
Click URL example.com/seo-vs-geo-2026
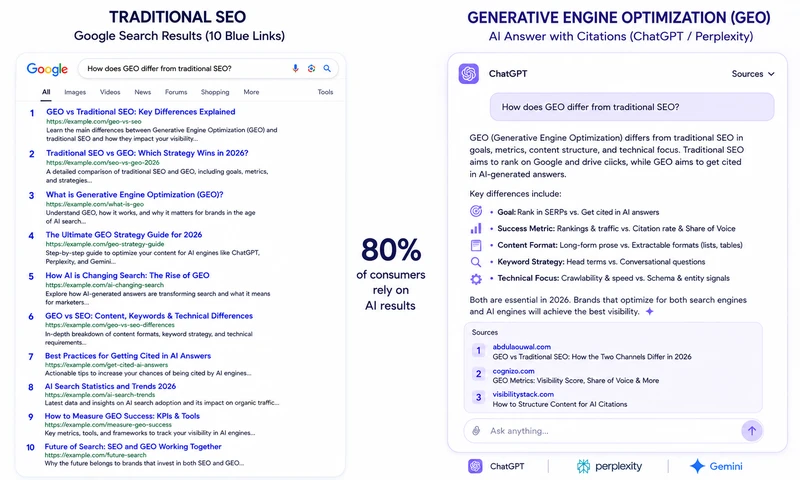tap(103, 163)
